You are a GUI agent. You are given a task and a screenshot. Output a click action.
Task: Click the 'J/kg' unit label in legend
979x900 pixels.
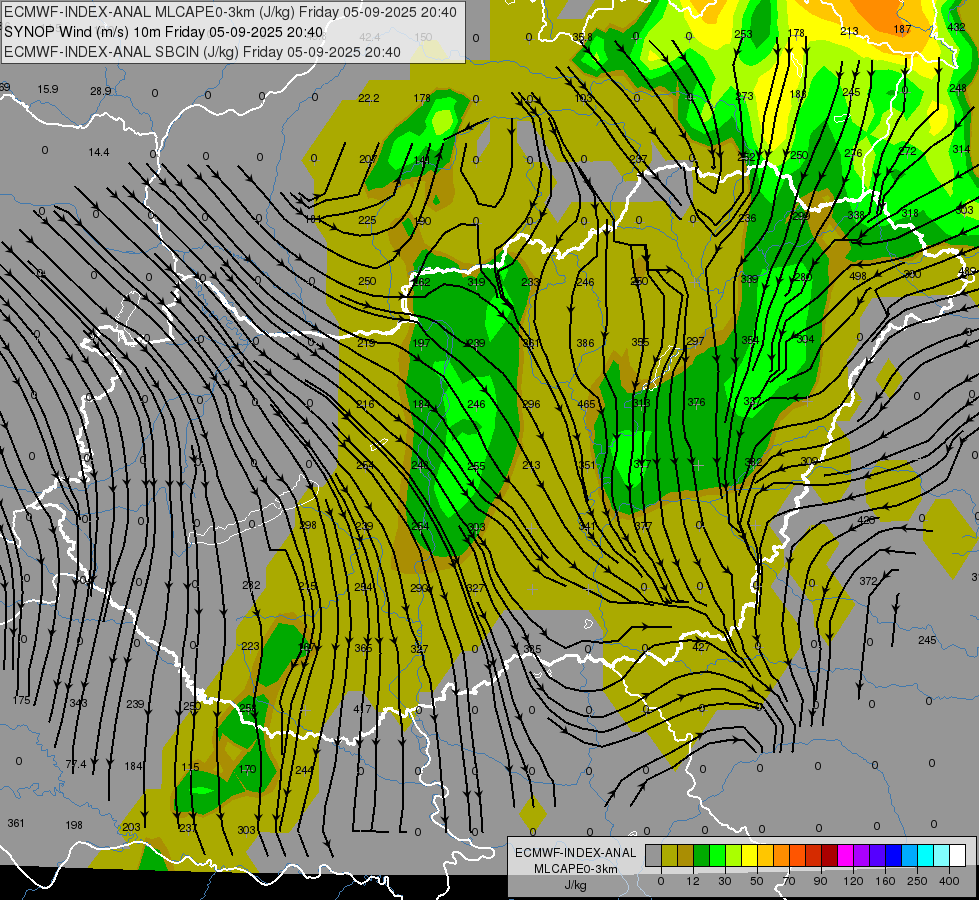[x=576, y=885]
